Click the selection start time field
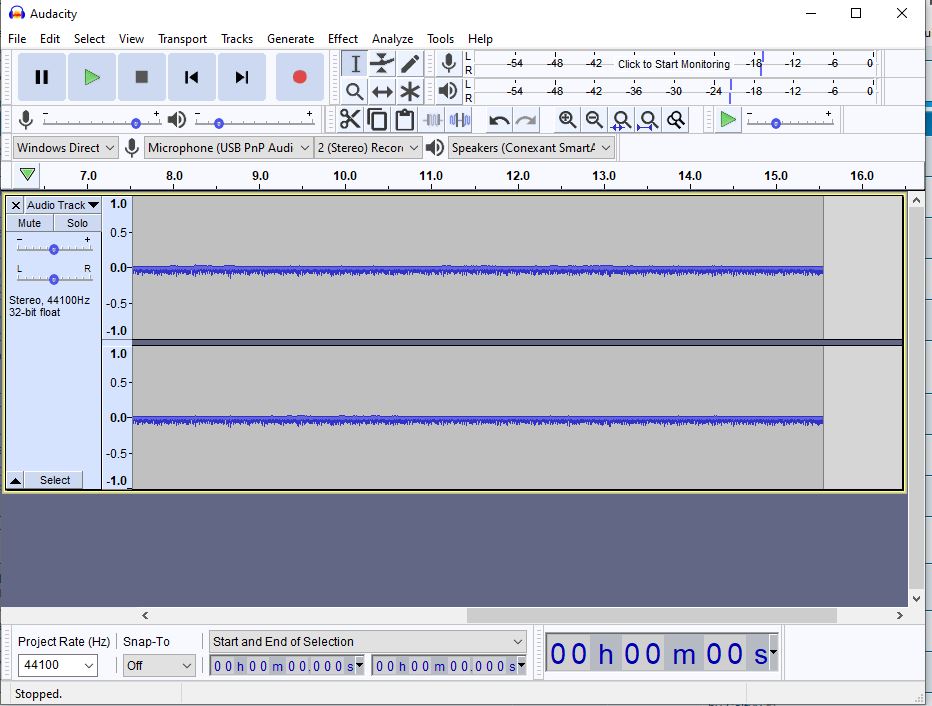The height and width of the screenshot is (706, 932). point(286,666)
